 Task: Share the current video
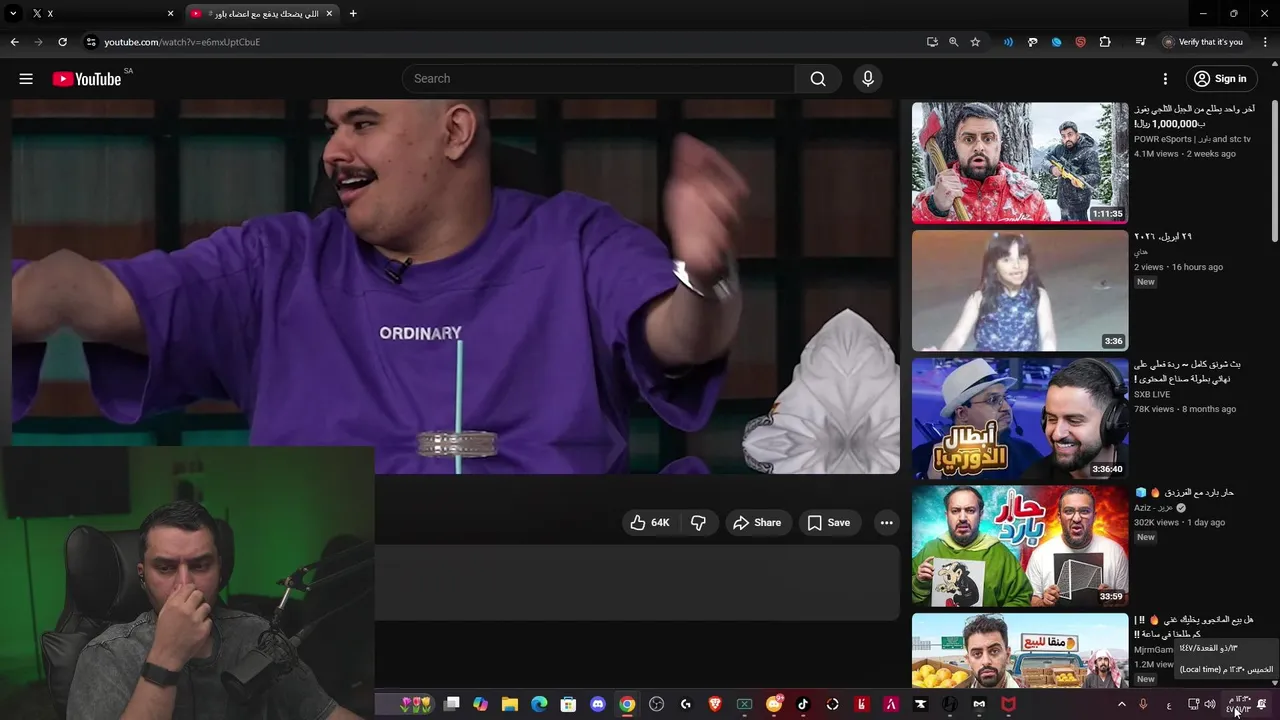tap(757, 523)
